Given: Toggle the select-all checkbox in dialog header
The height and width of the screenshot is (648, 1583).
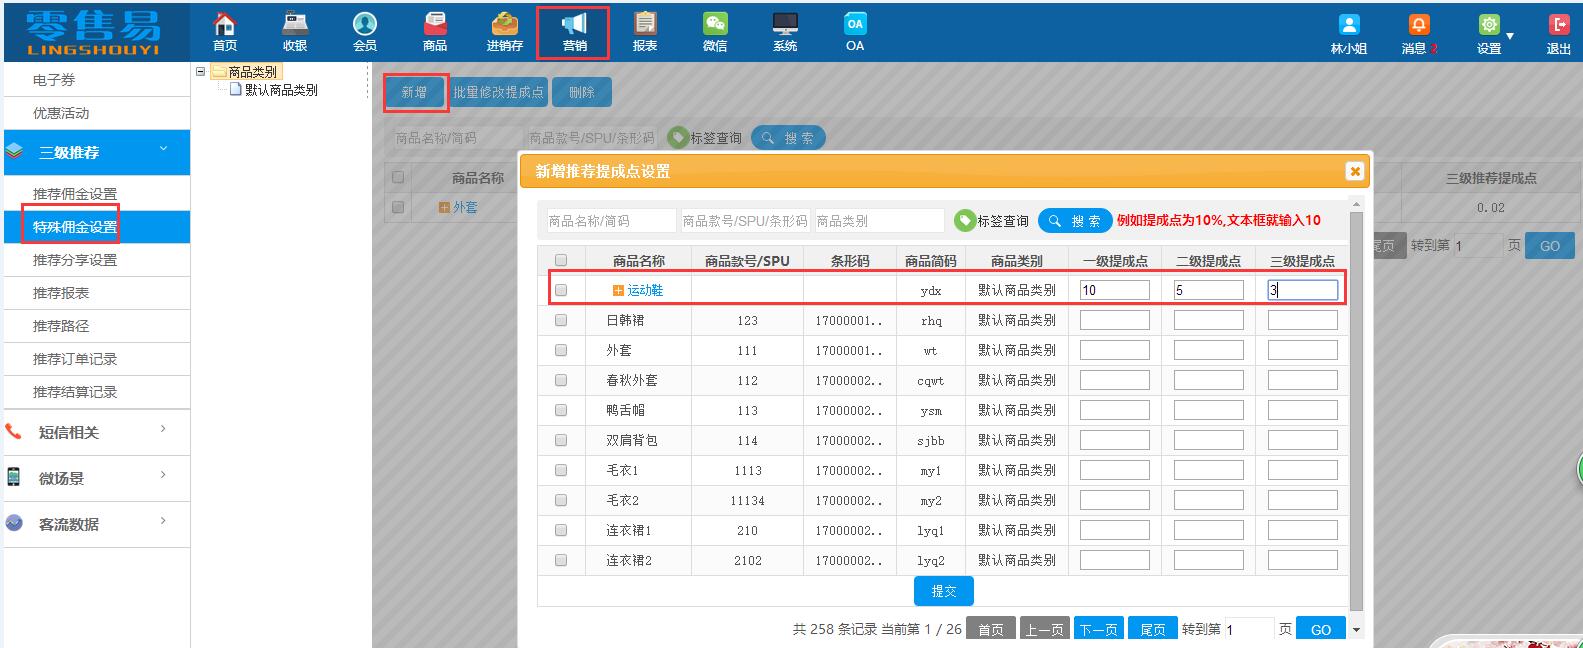Looking at the screenshot, I should (x=561, y=260).
